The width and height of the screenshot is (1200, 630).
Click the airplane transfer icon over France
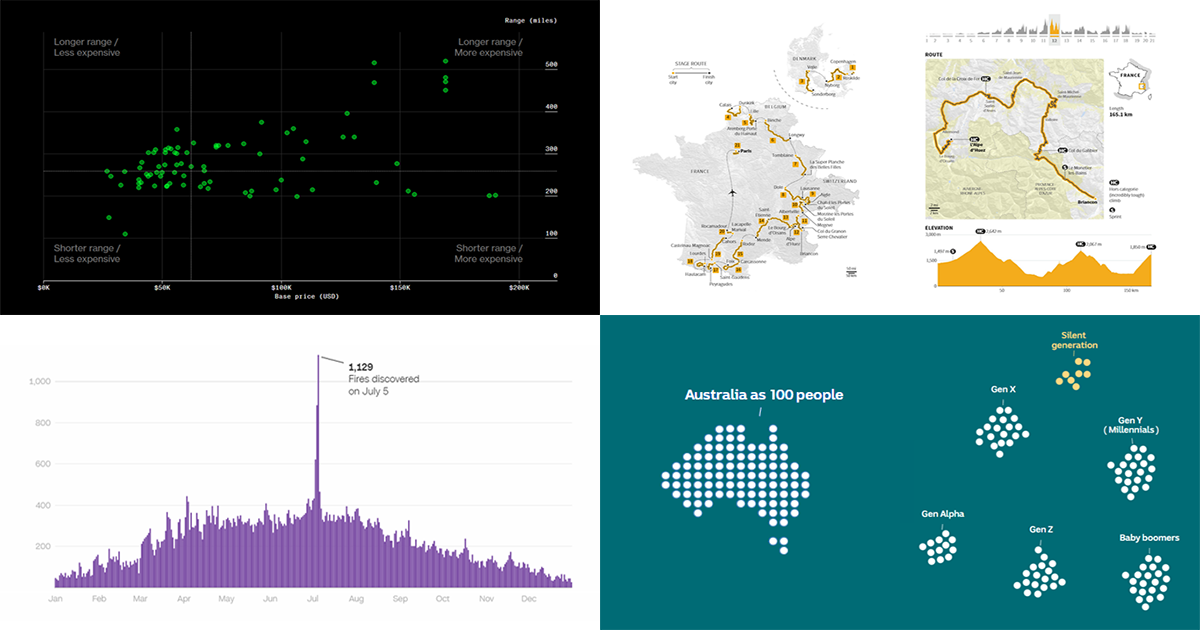pos(733,191)
